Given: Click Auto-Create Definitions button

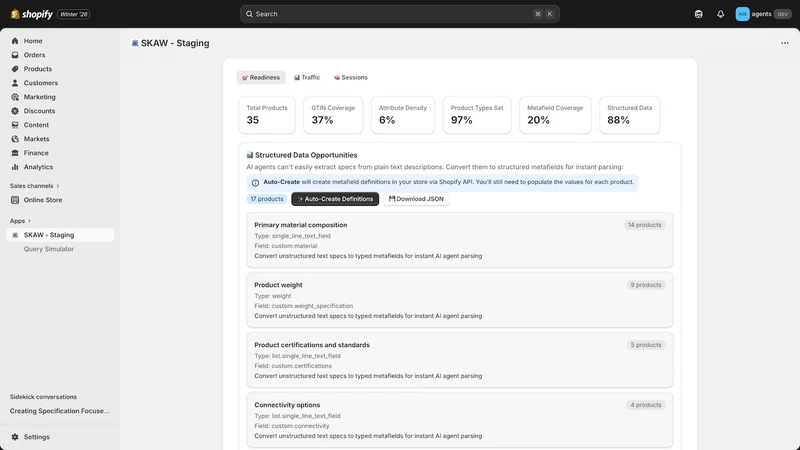Looking at the screenshot, I should pyautogui.click(x=335, y=199).
